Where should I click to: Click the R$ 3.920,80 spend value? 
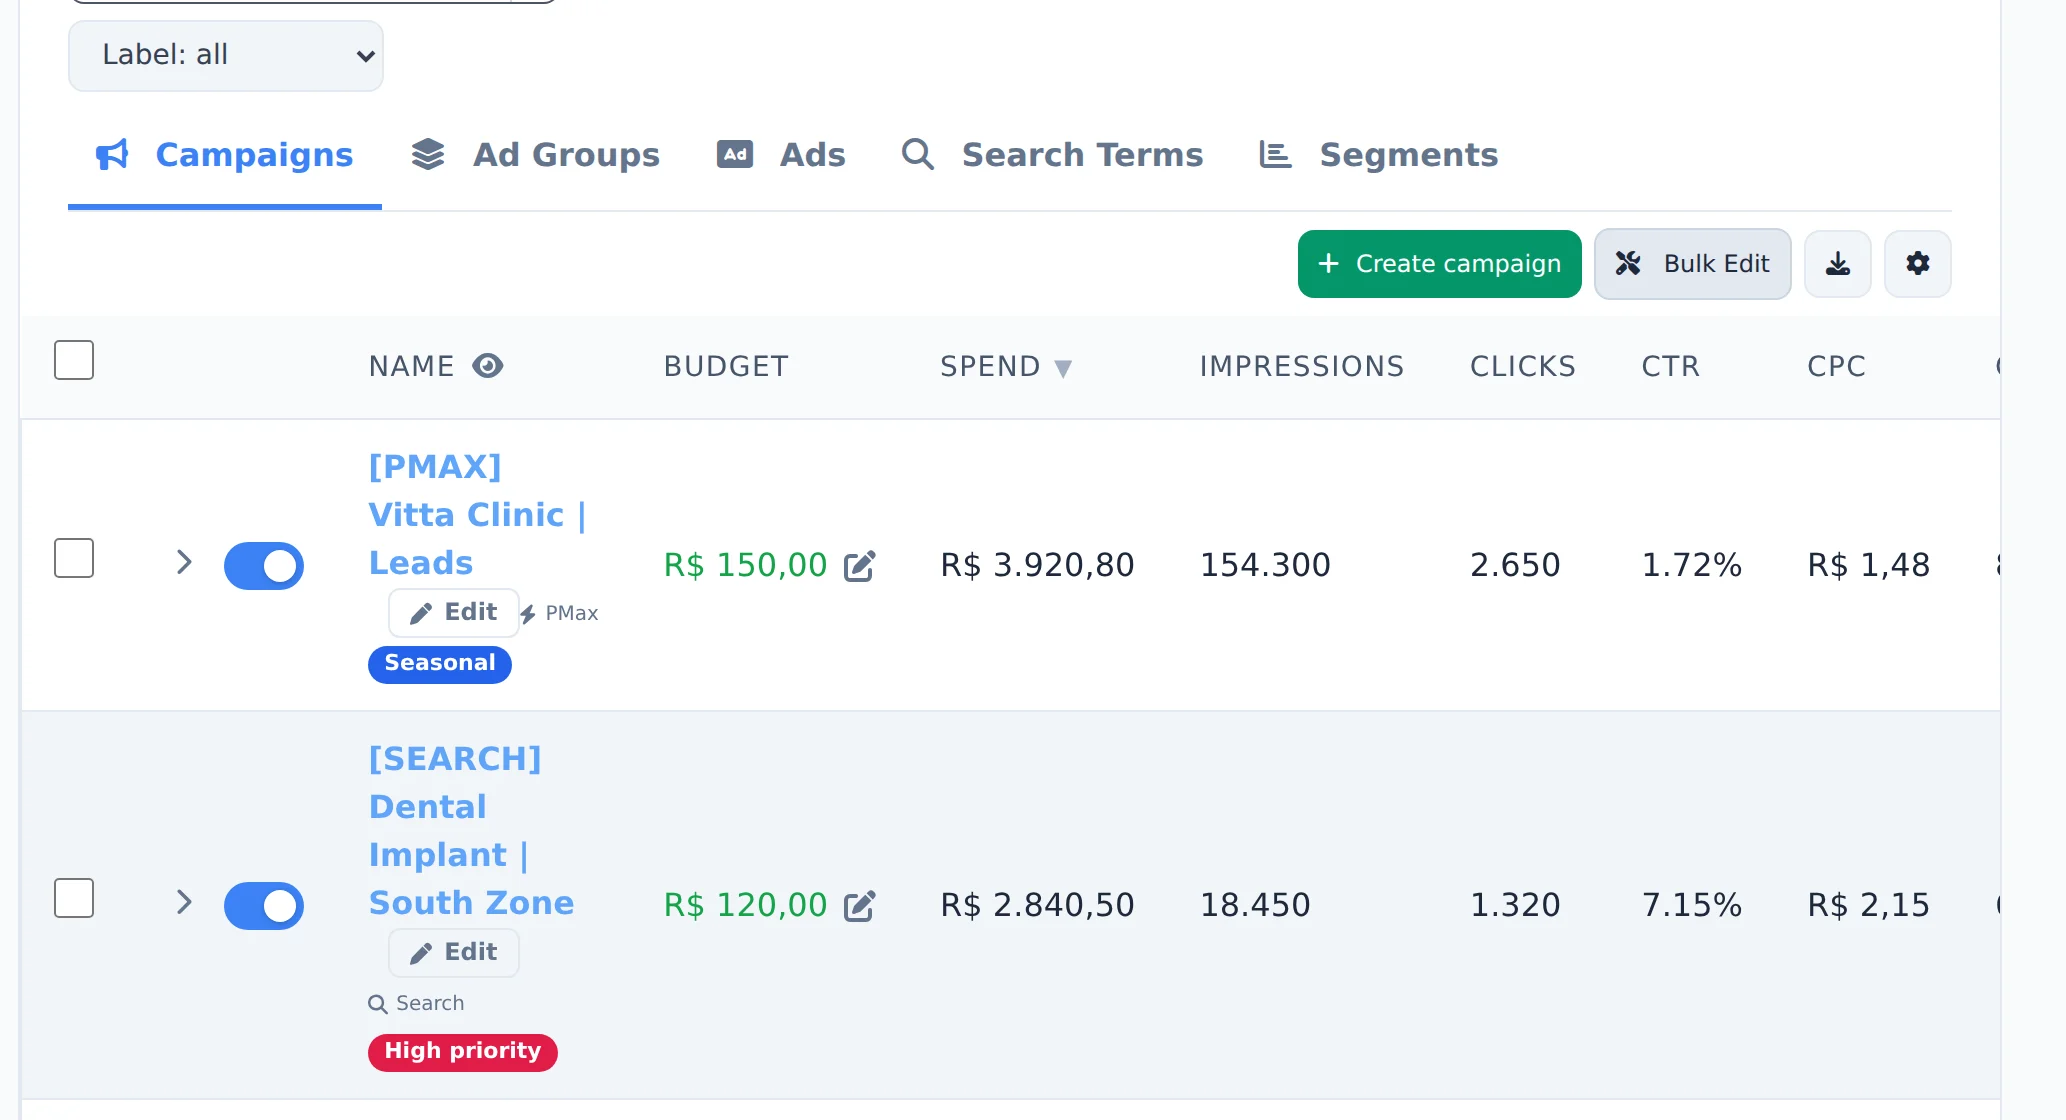tap(1037, 566)
